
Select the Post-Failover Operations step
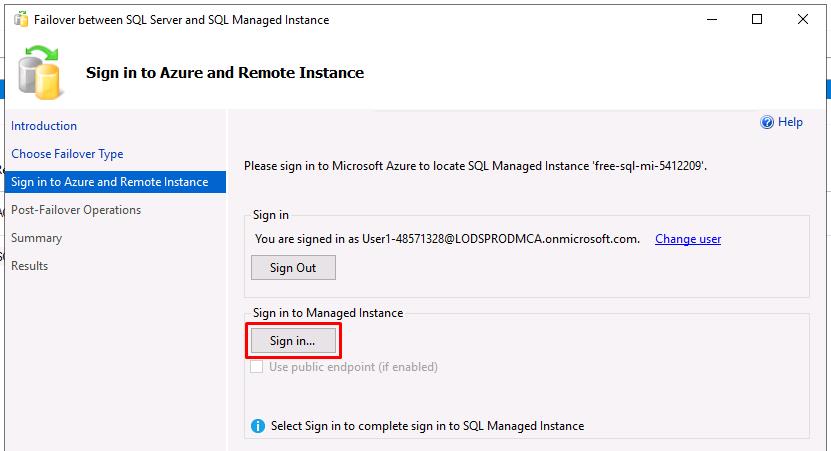click(x=76, y=210)
